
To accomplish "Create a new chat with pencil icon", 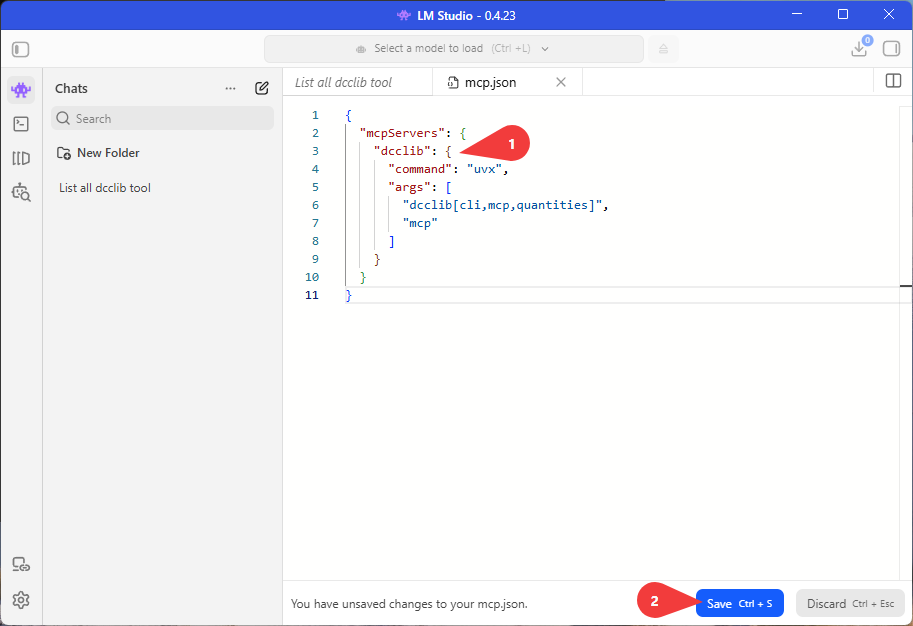I will 262,88.
